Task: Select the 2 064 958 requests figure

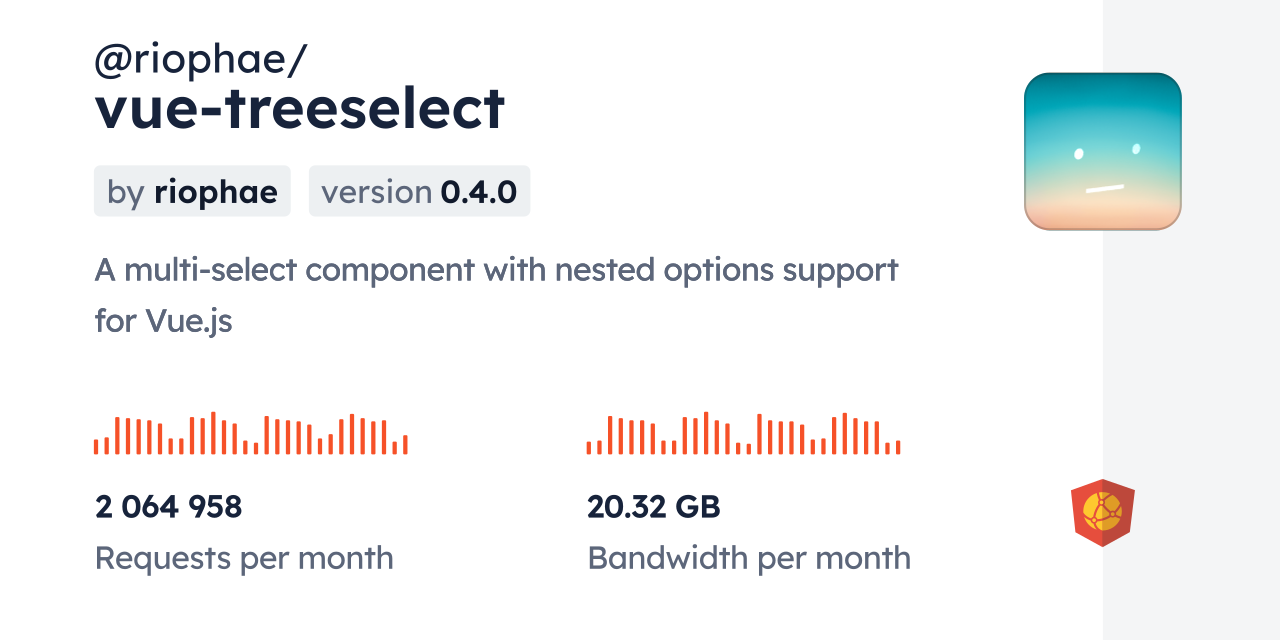Action: tap(168, 507)
